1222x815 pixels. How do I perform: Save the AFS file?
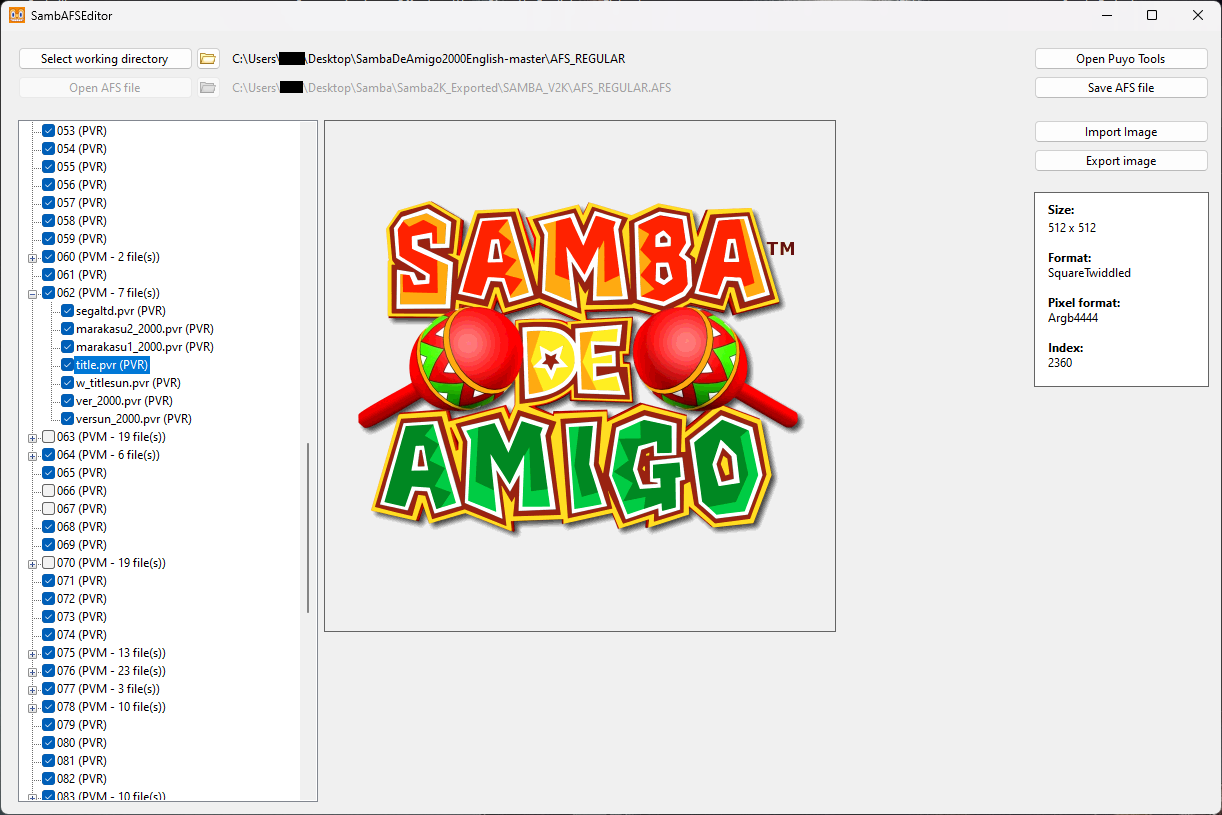tap(1121, 88)
